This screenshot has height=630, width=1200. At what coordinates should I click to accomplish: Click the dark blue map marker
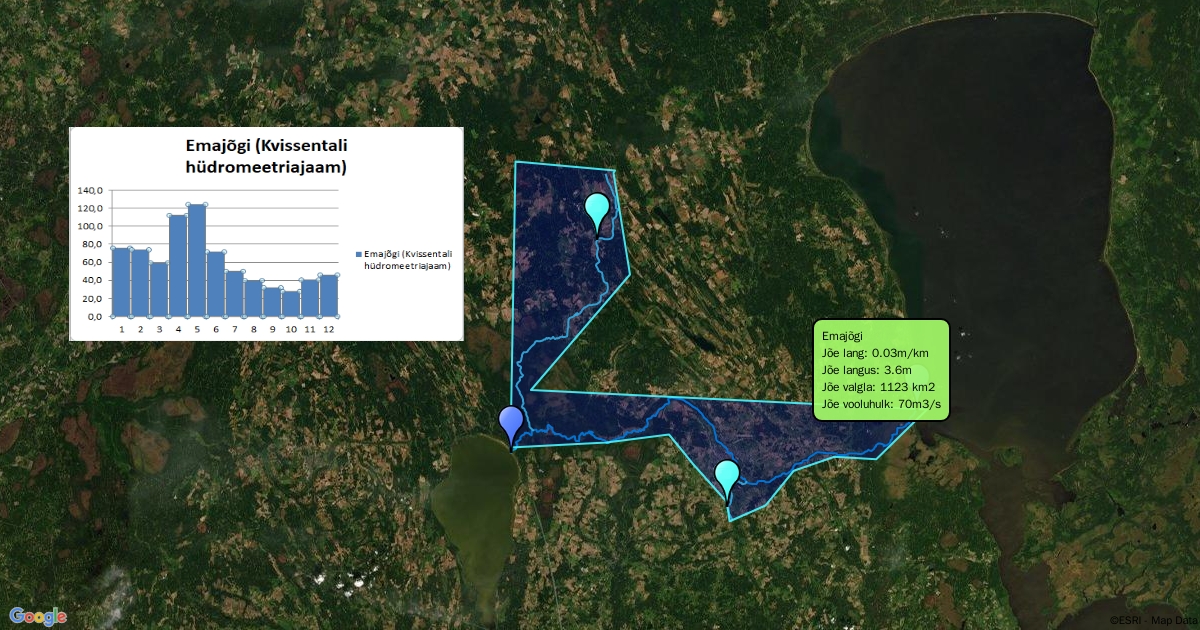tap(511, 423)
